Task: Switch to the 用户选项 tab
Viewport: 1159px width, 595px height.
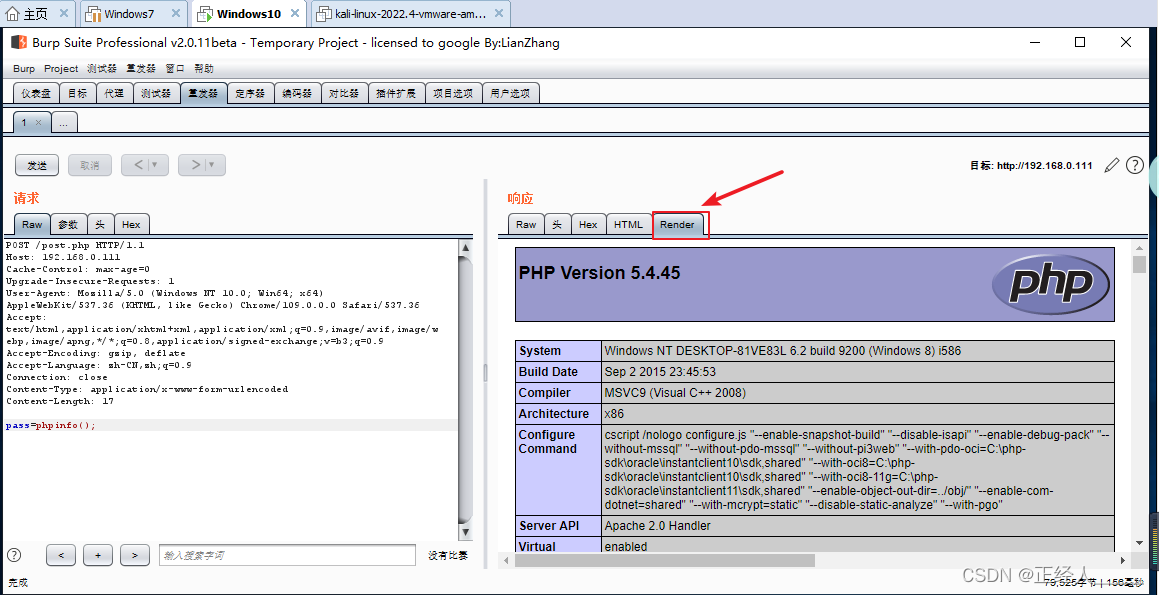Action: pyautogui.click(x=511, y=93)
